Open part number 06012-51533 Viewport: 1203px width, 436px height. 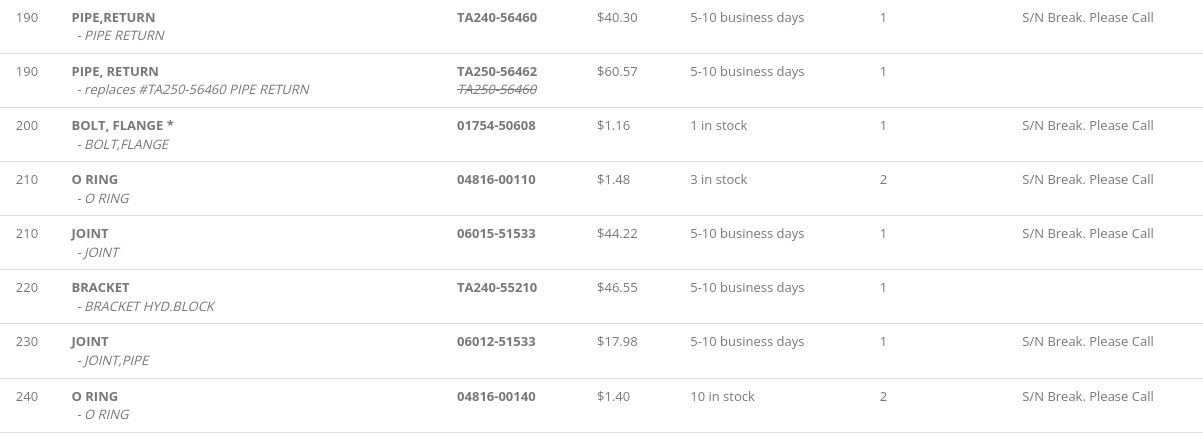click(496, 342)
